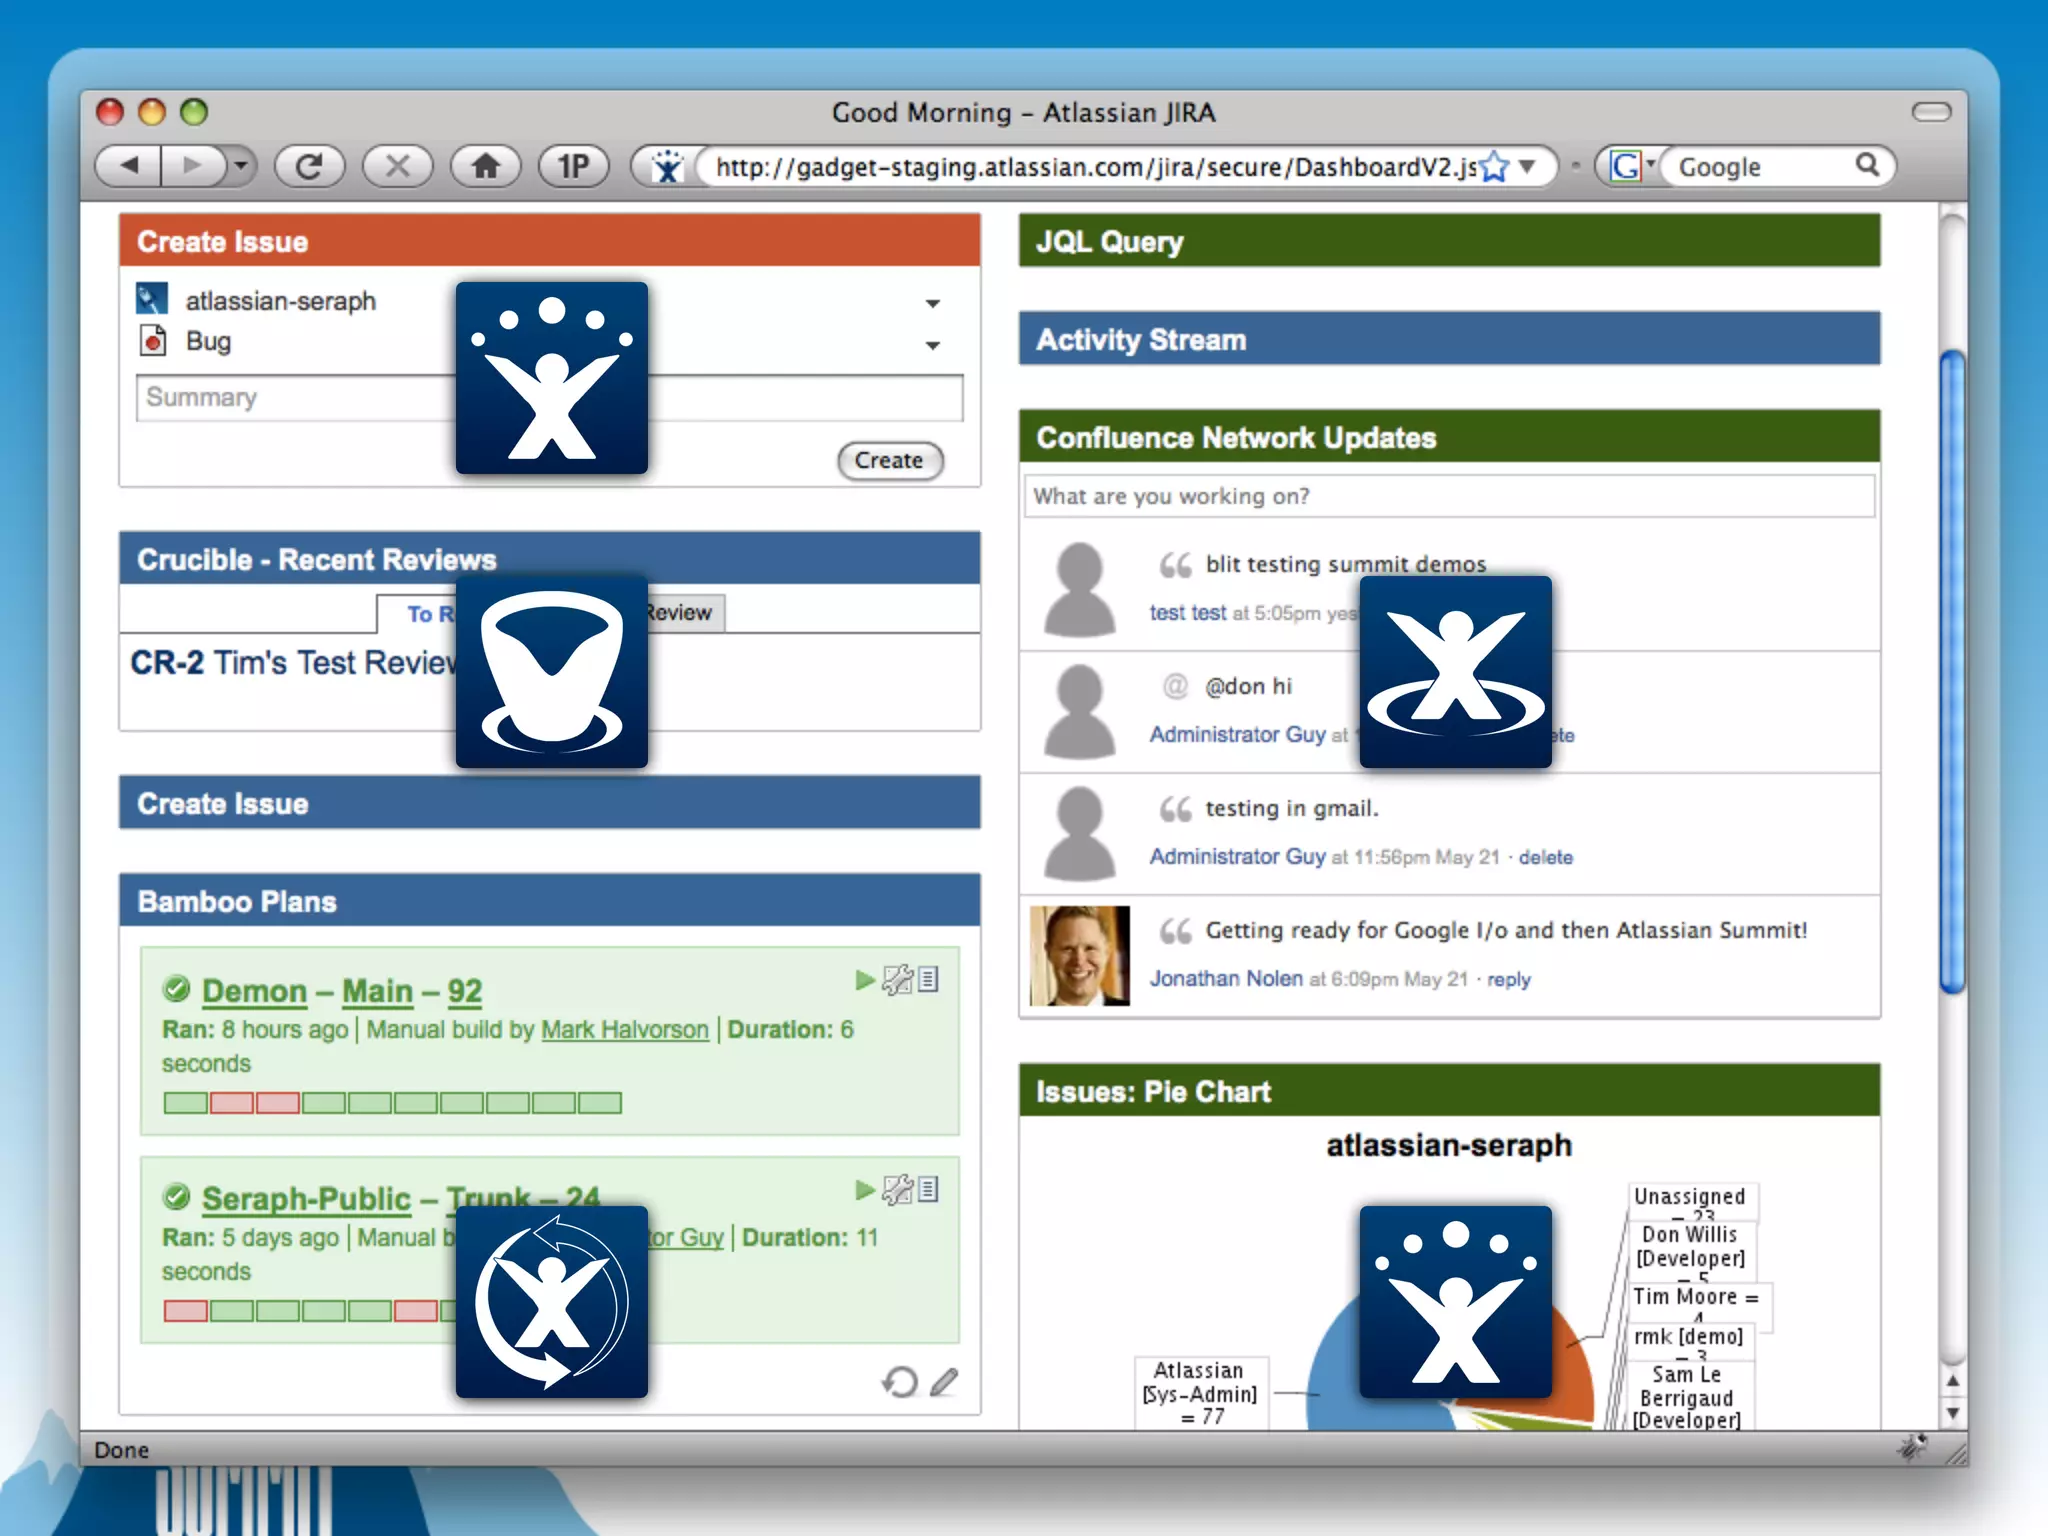Click the first red square in Seraph-Public history
Screen dimensions: 2048x1536
(x=186, y=1311)
